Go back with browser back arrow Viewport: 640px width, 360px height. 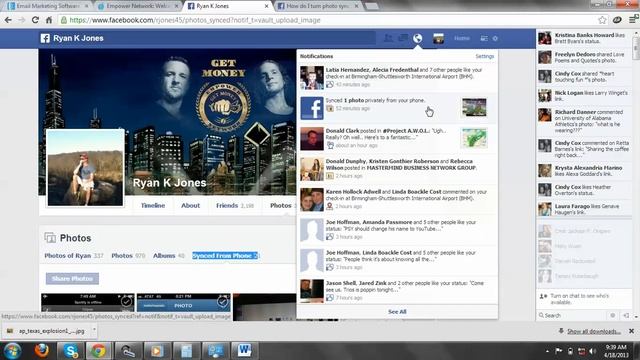tap(8, 20)
